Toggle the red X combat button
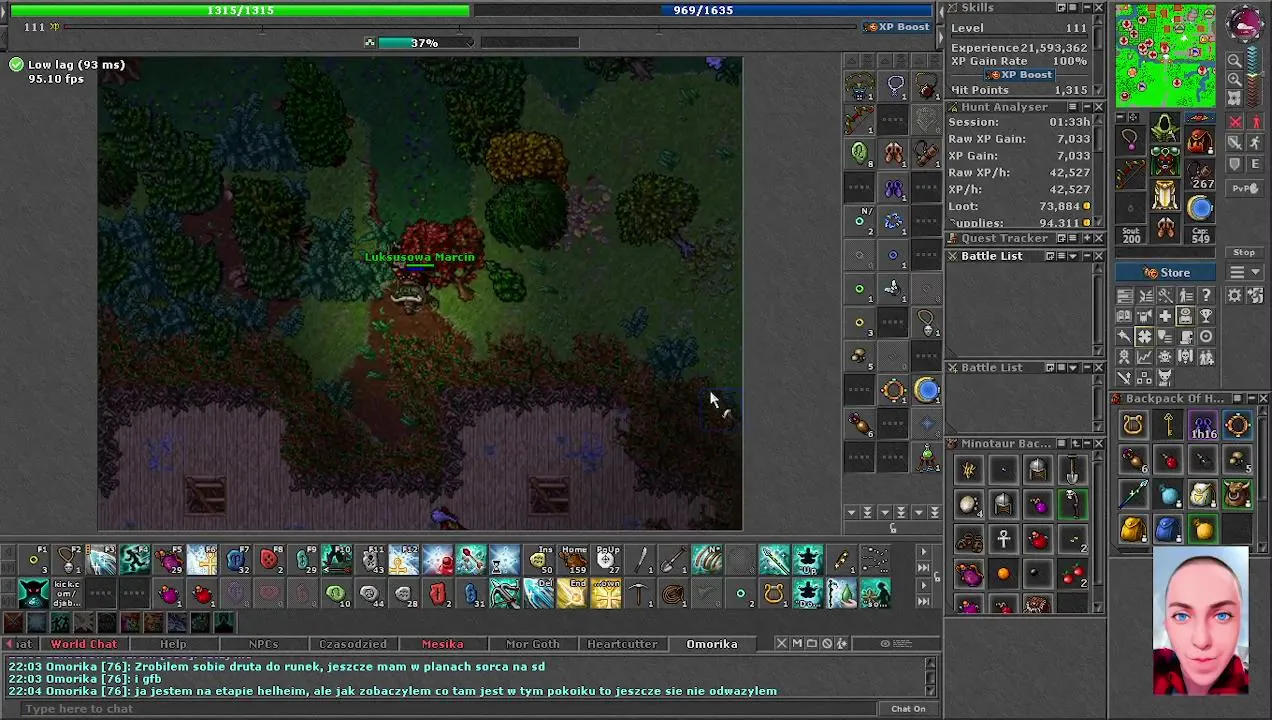1272x720 pixels. (1234, 121)
